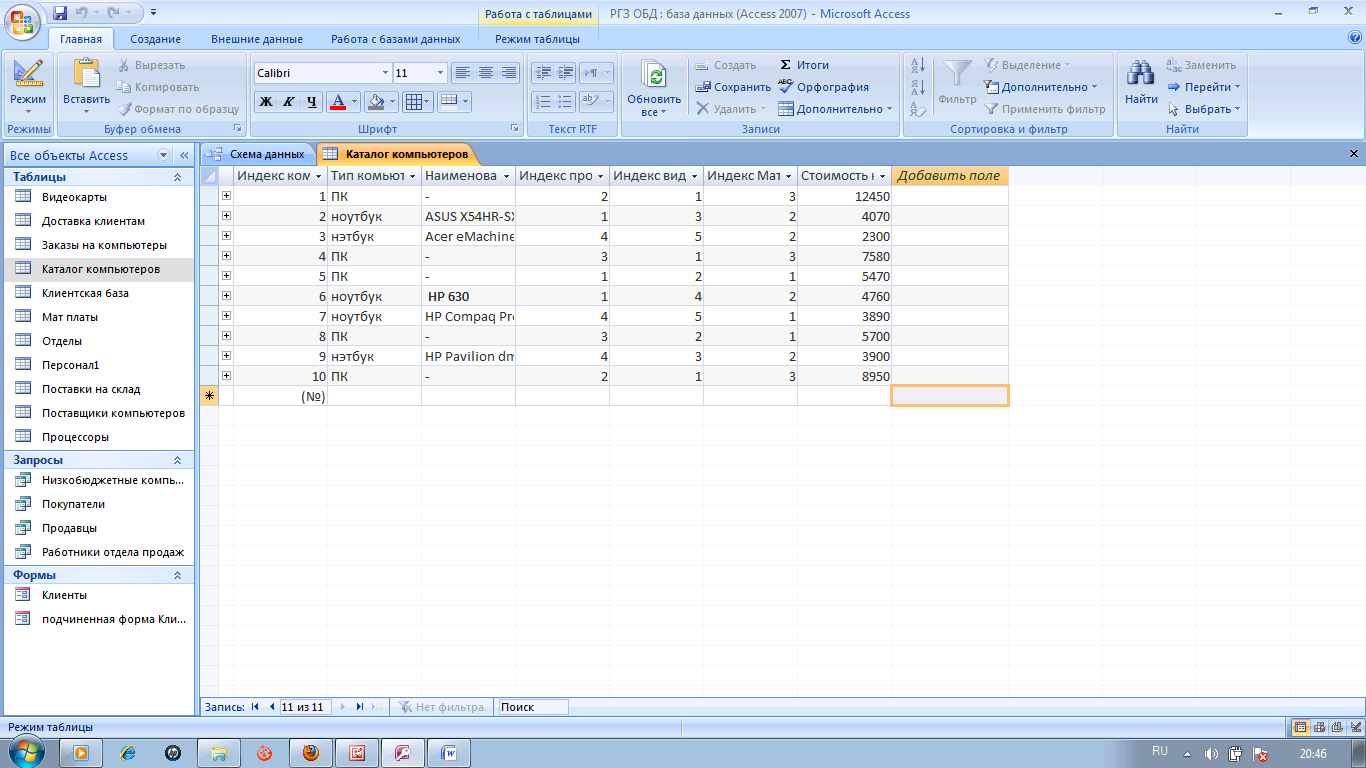Toggle the Итоги totals row
This screenshot has width=1366, height=768.
pyautogui.click(x=804, y=65)
